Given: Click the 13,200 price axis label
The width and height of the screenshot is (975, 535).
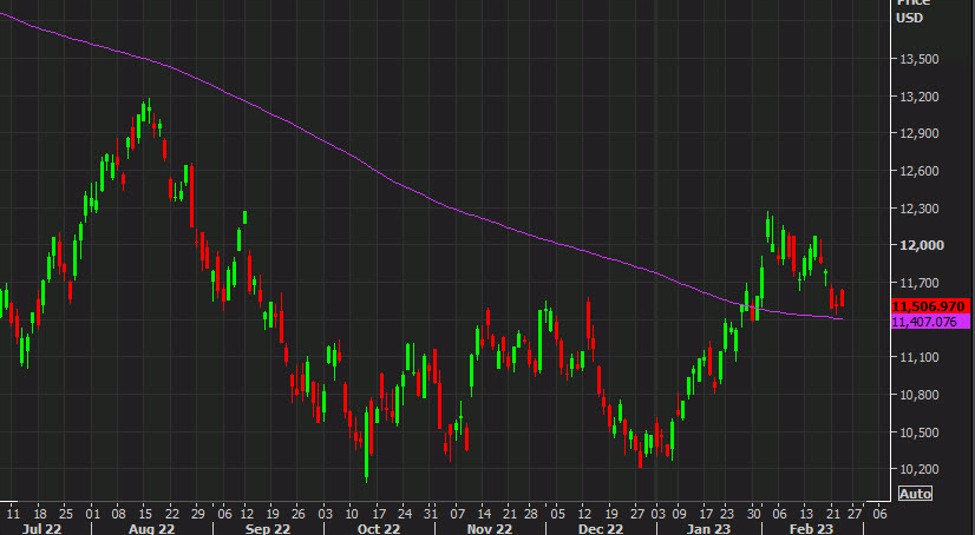Looking at the screenshot, I should (x=919, y=96).
